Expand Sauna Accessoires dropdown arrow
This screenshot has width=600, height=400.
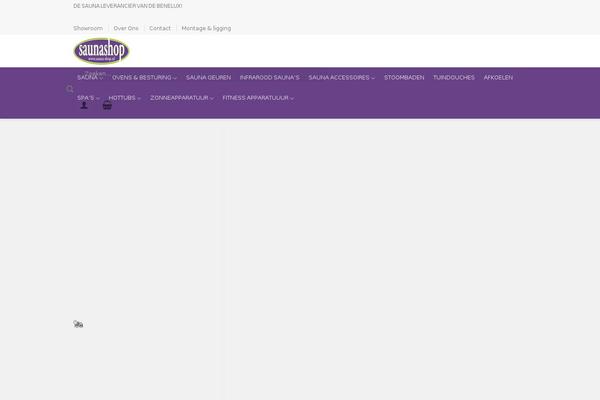[x=373, y=78]
